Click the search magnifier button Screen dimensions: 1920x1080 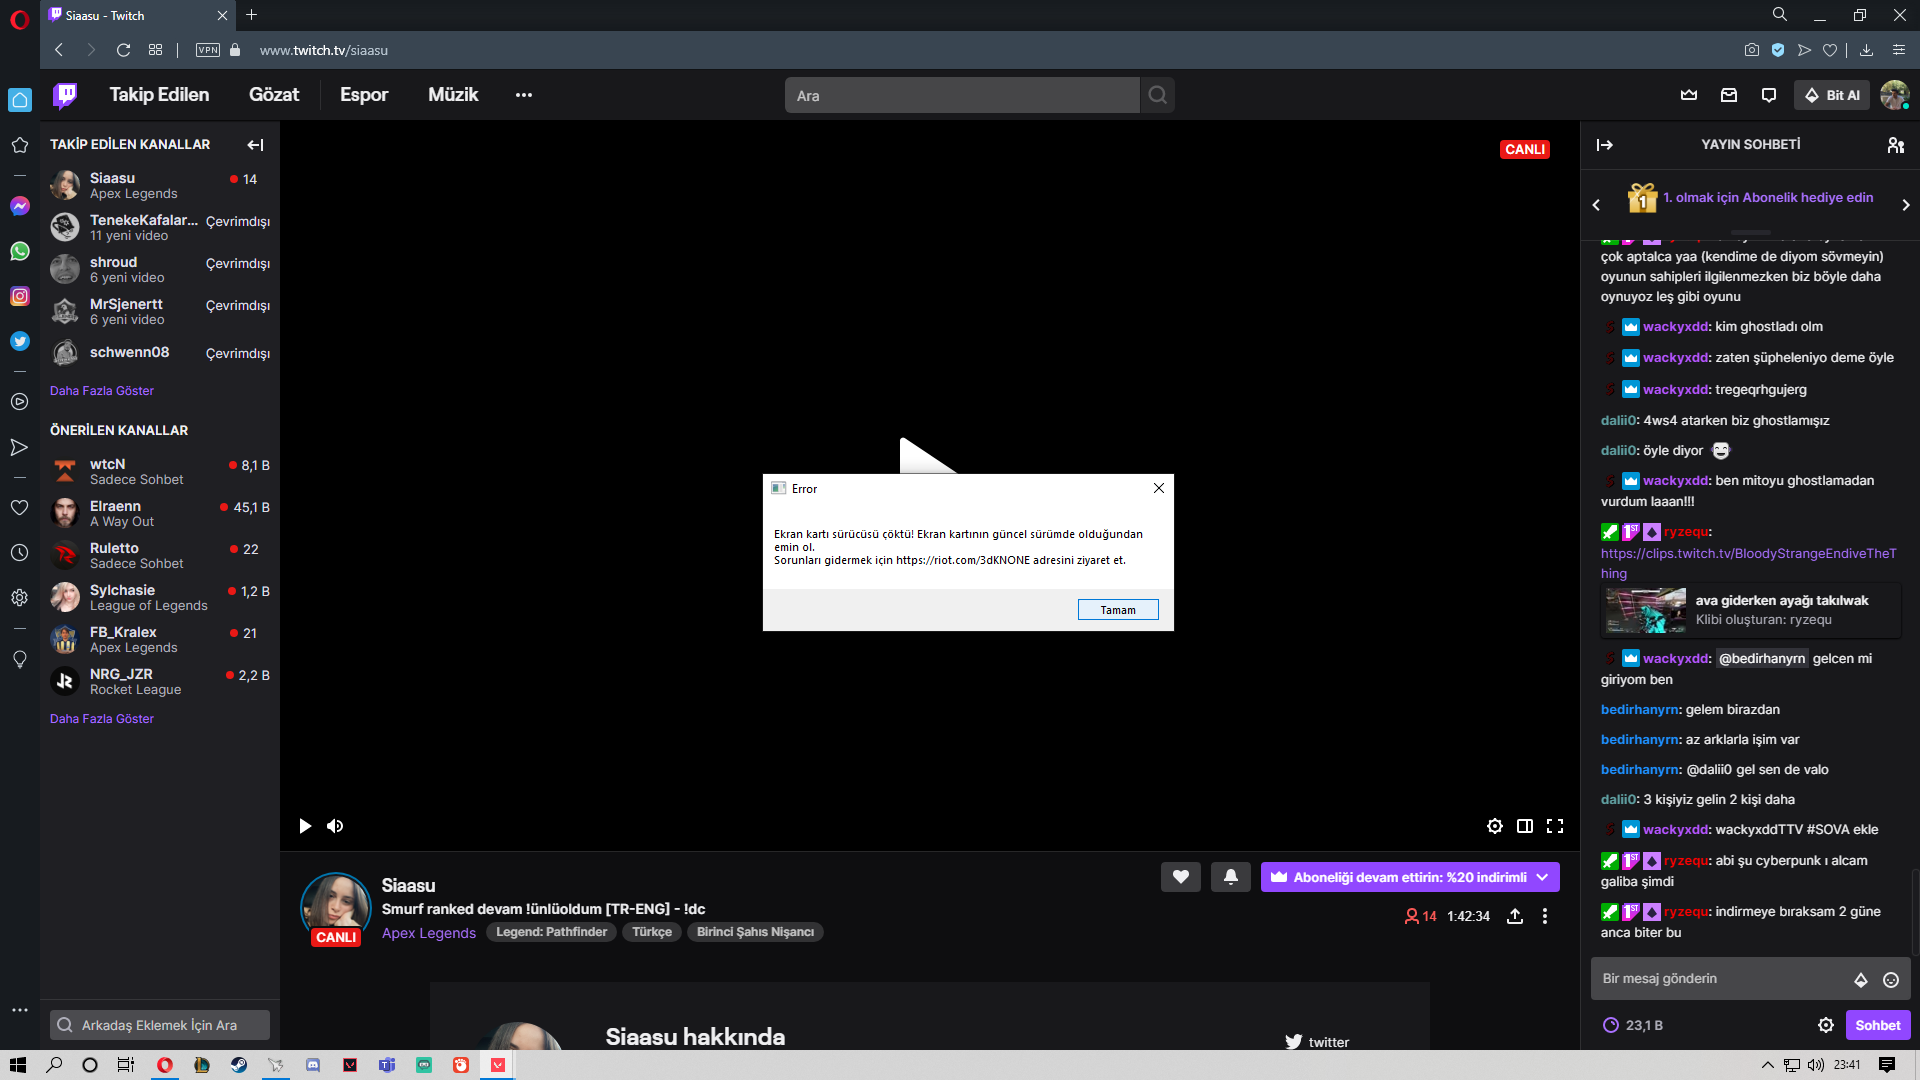pyautogui.click(x=1157, y=95)
